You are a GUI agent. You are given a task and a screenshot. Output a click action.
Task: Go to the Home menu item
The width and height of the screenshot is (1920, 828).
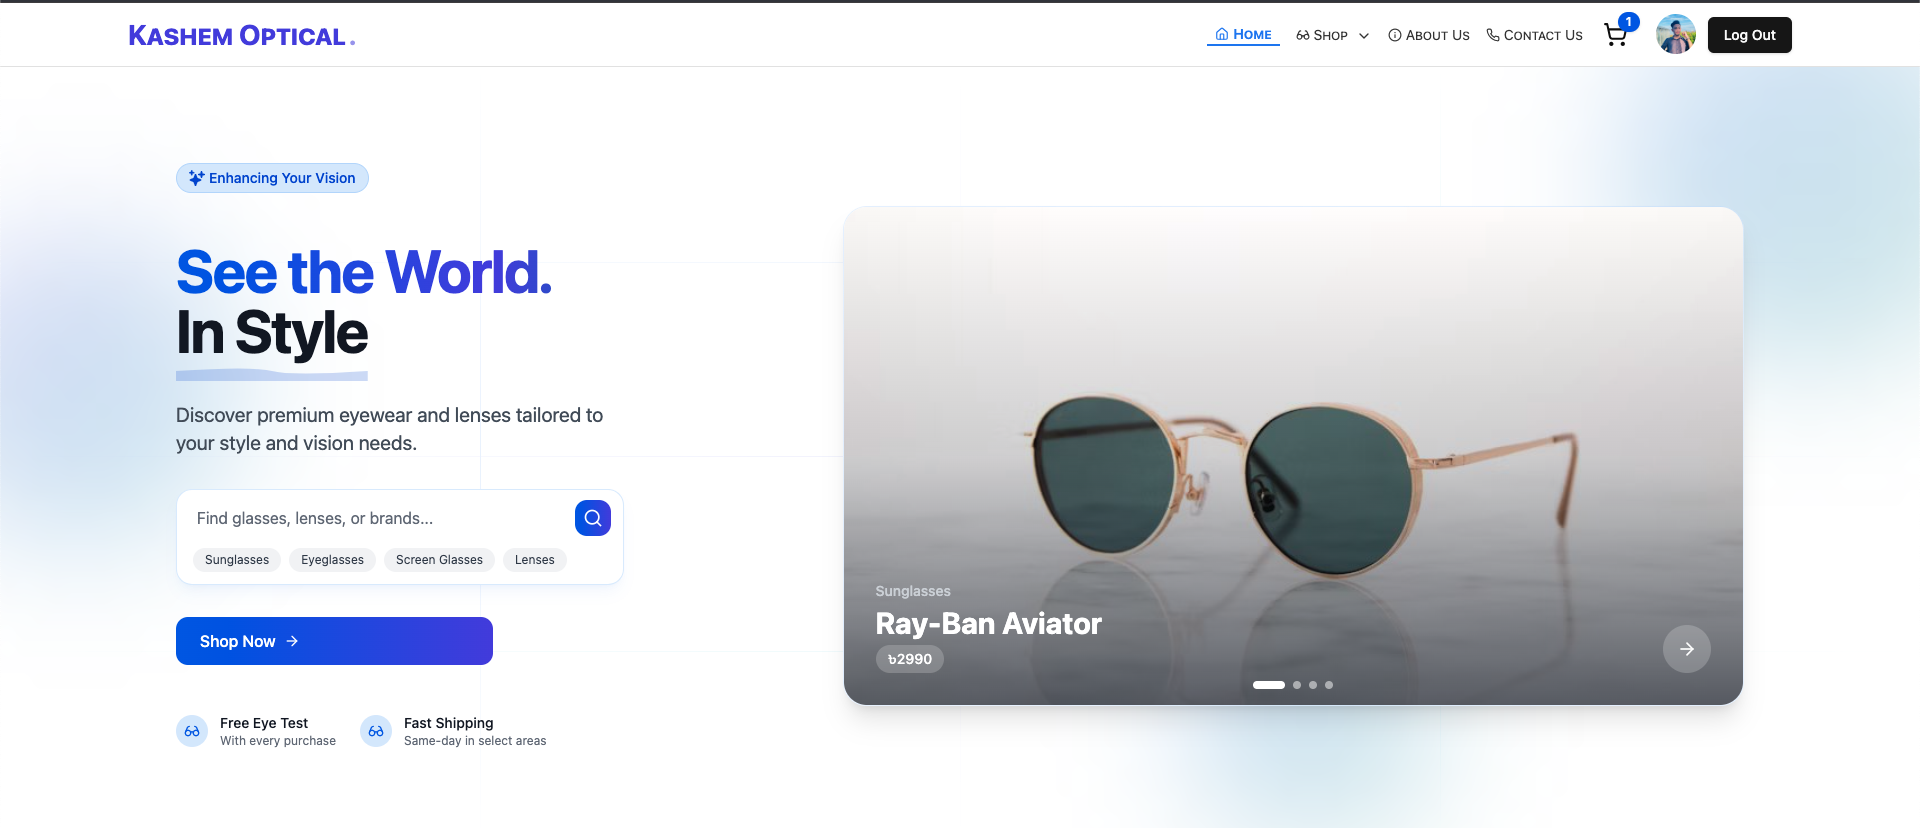click(x=1243, y=35)
